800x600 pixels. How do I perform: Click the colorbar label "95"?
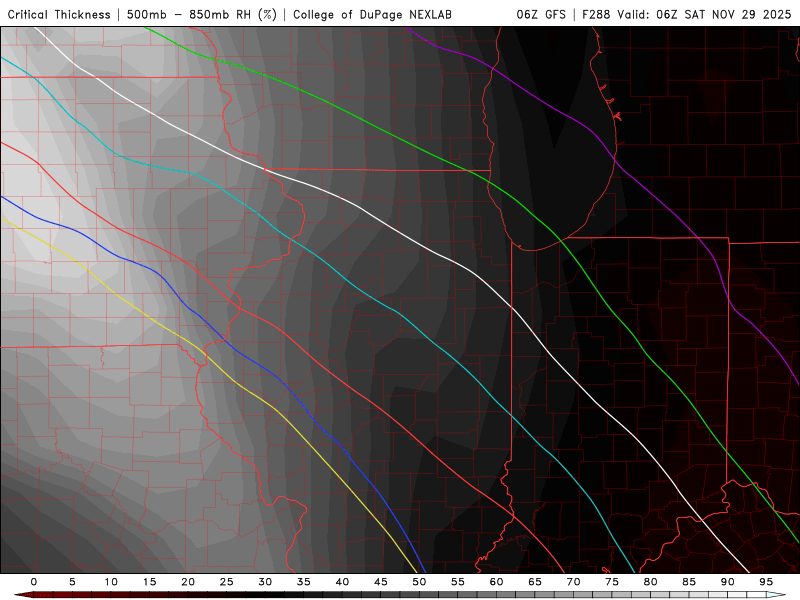coord(766,582)
